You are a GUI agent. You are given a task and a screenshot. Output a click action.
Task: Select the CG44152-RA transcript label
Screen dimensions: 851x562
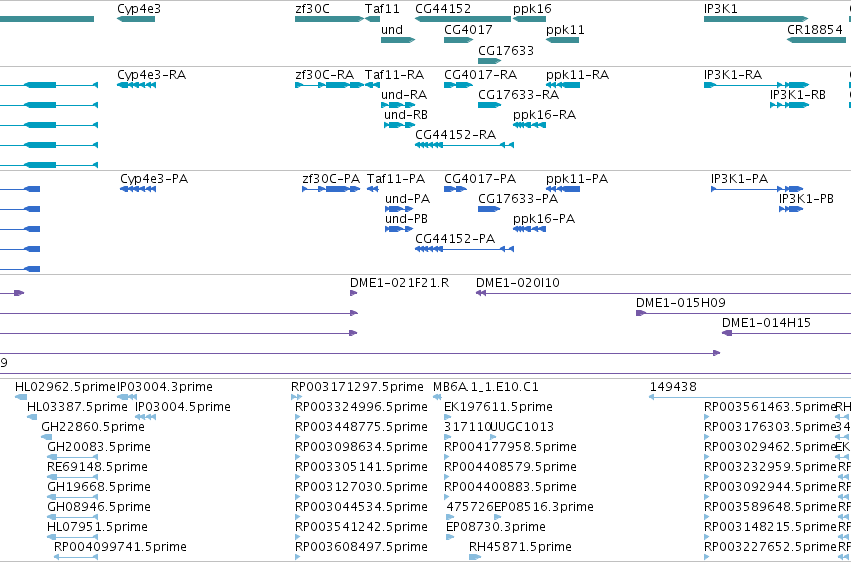point(455,135)
